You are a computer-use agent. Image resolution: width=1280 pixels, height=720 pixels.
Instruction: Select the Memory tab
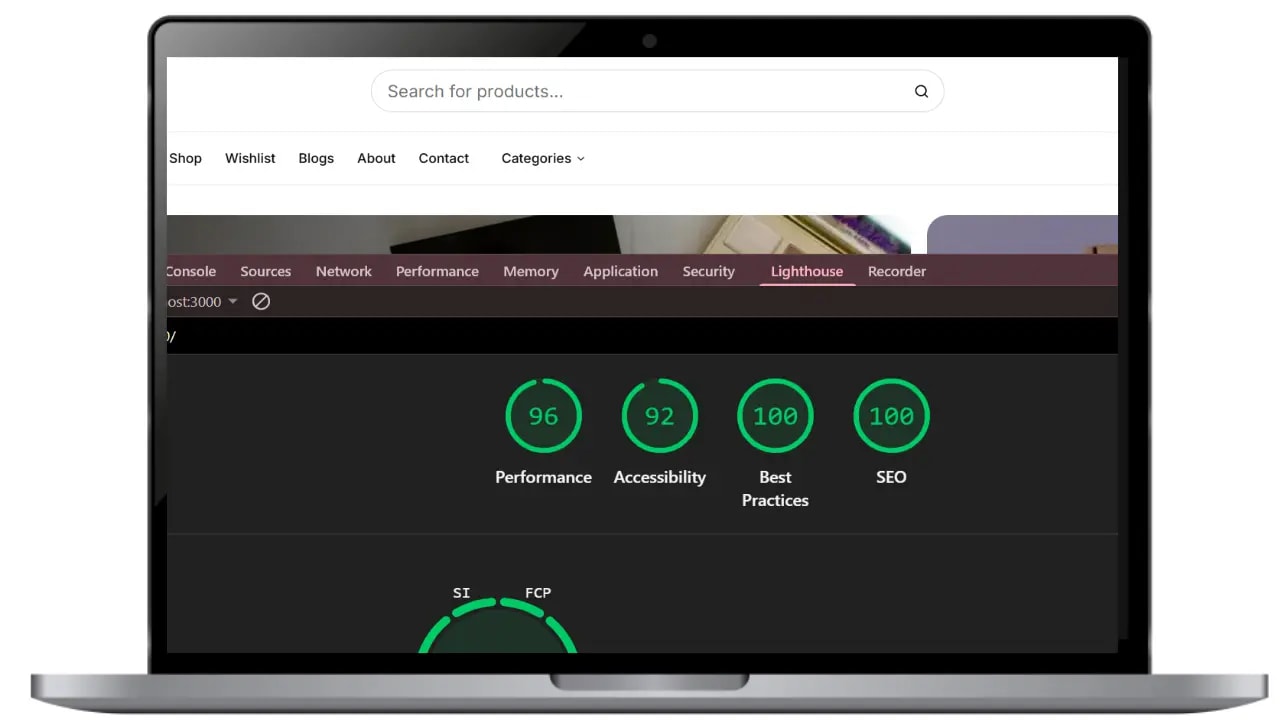pyautogui.click(x=531, y=271)
